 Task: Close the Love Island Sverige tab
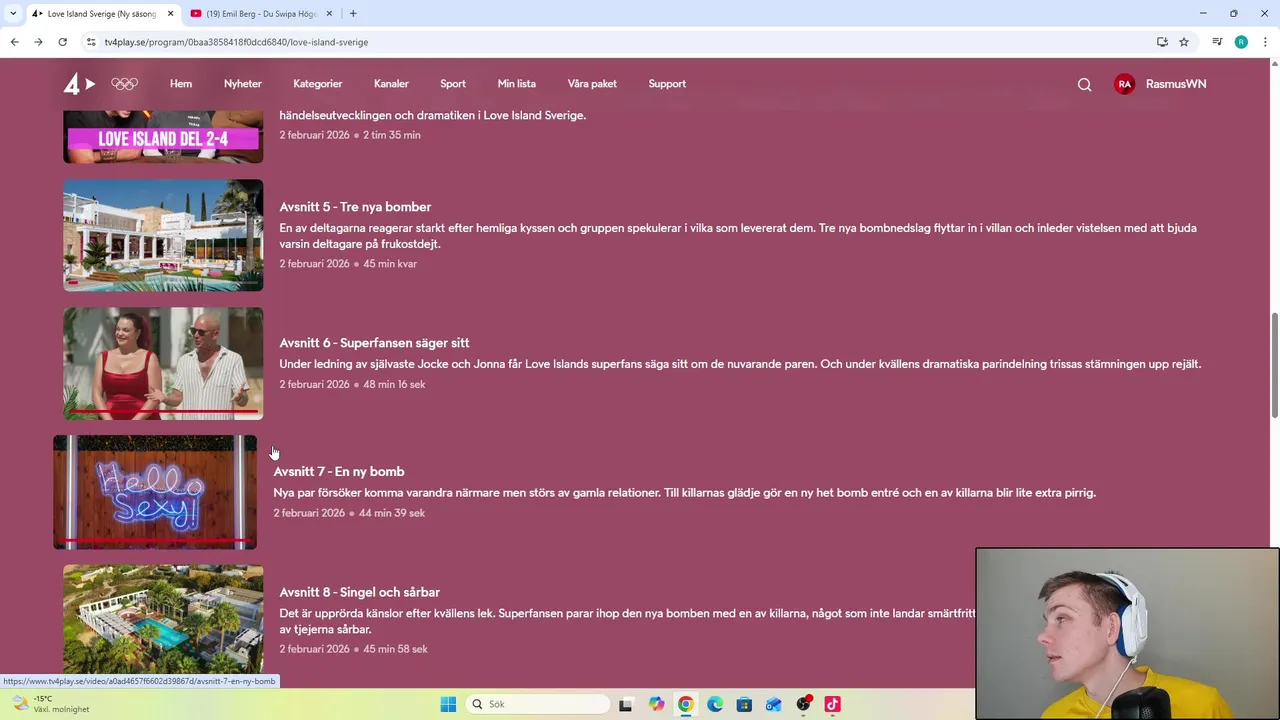tap(171, 14)
